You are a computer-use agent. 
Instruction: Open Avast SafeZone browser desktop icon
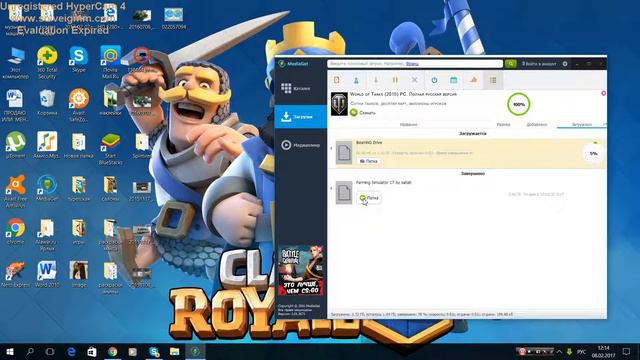point(79,105)
